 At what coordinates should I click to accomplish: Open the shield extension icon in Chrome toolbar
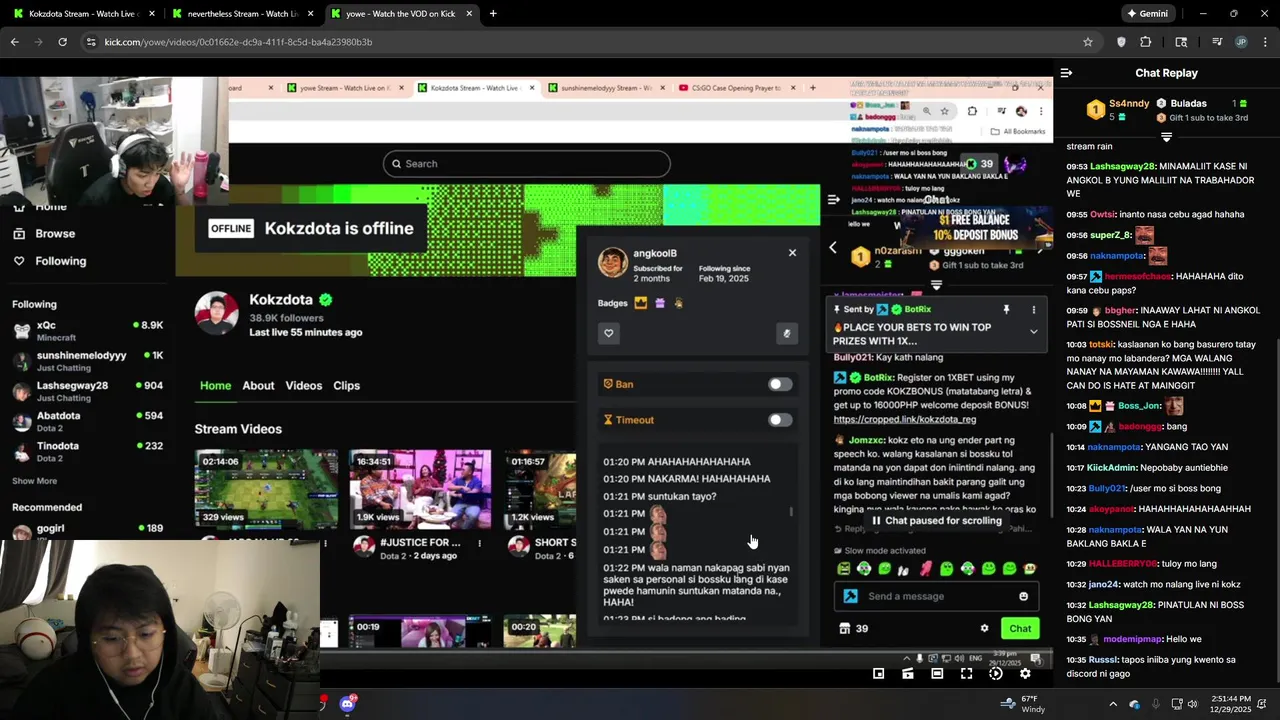click(x=1121, y=42)
